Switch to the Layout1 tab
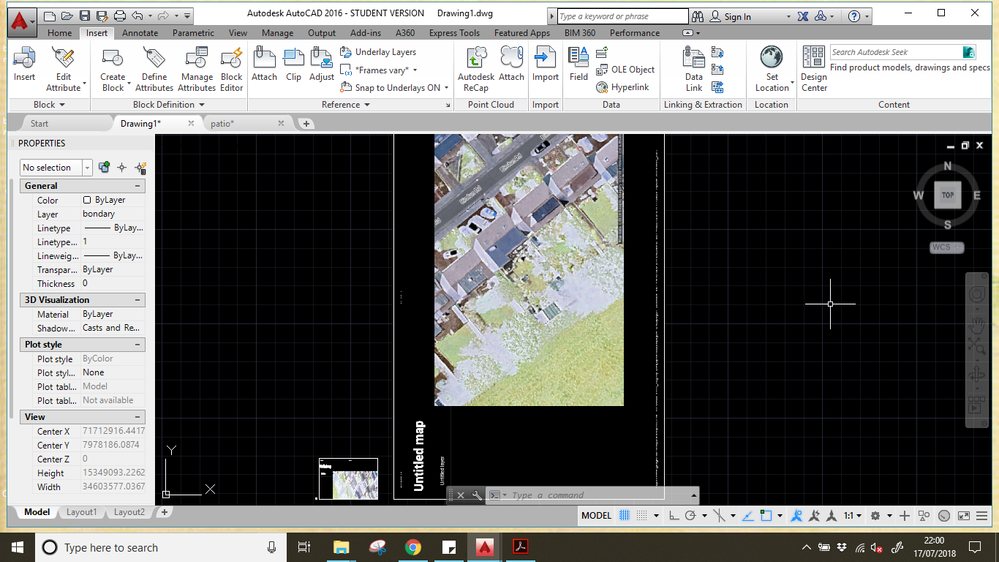Image resolution: width=999 pixels, height=562 pixels. click(81, 512)
